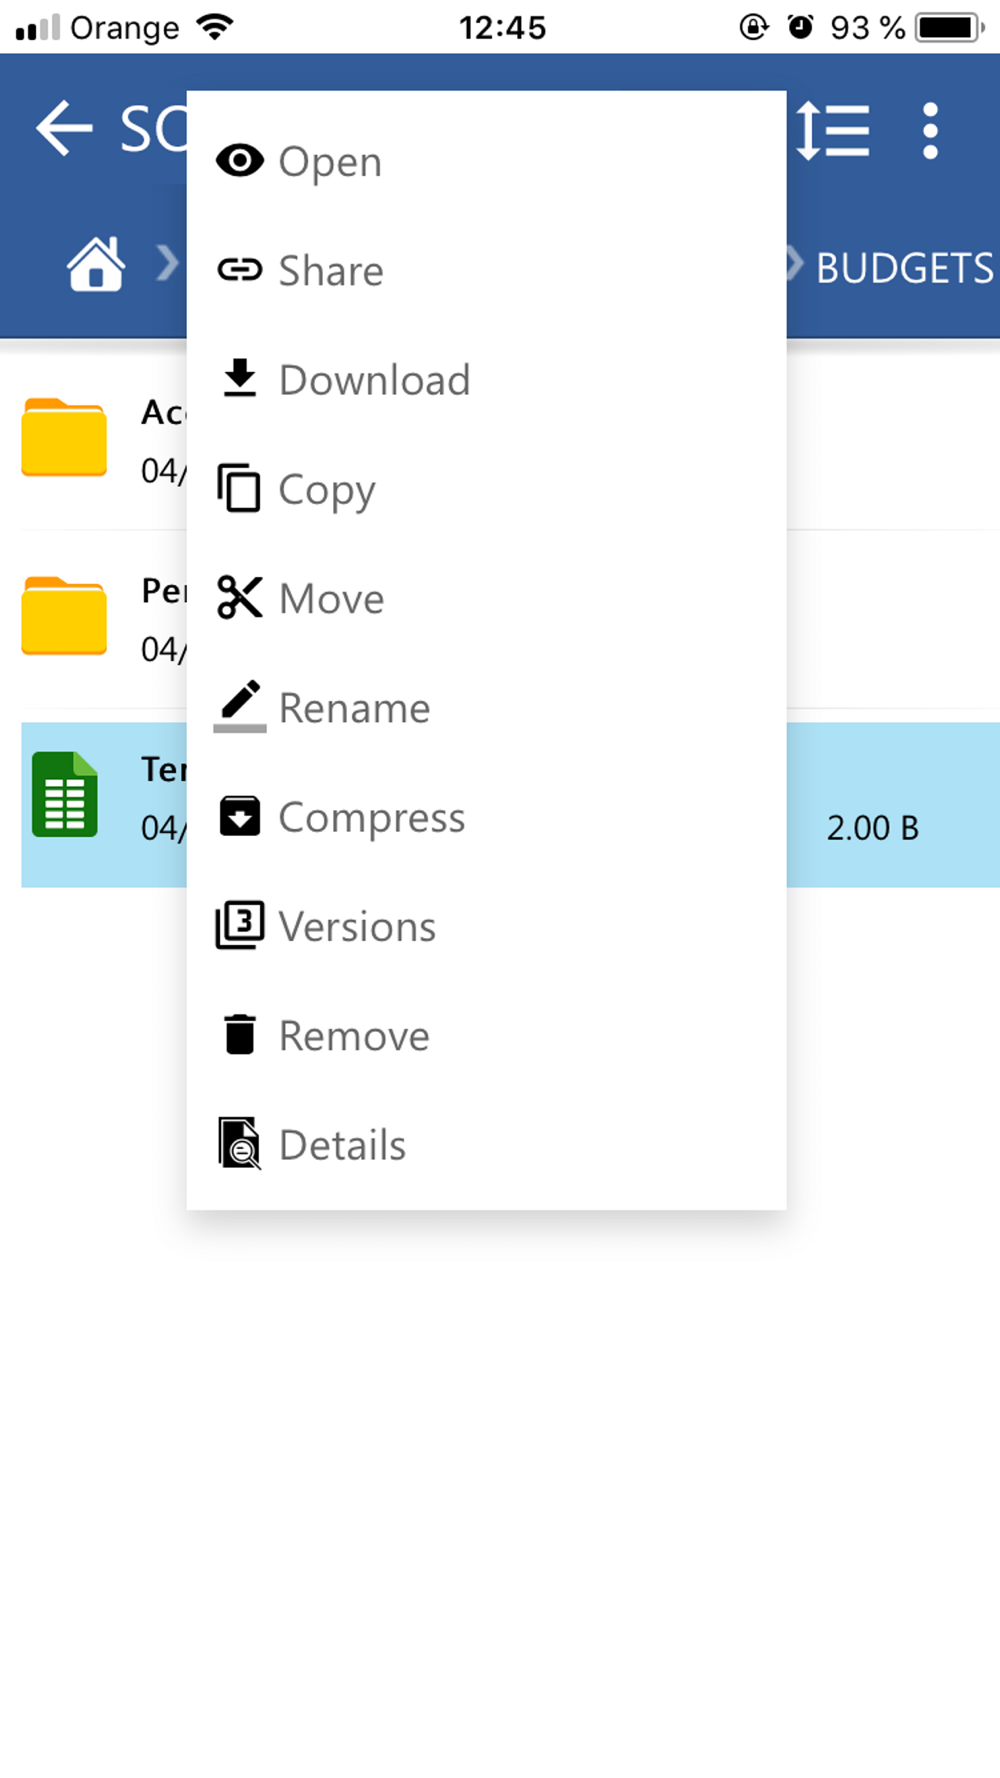
Task: Click the eye icon next to Open
Action: [240, 161]
